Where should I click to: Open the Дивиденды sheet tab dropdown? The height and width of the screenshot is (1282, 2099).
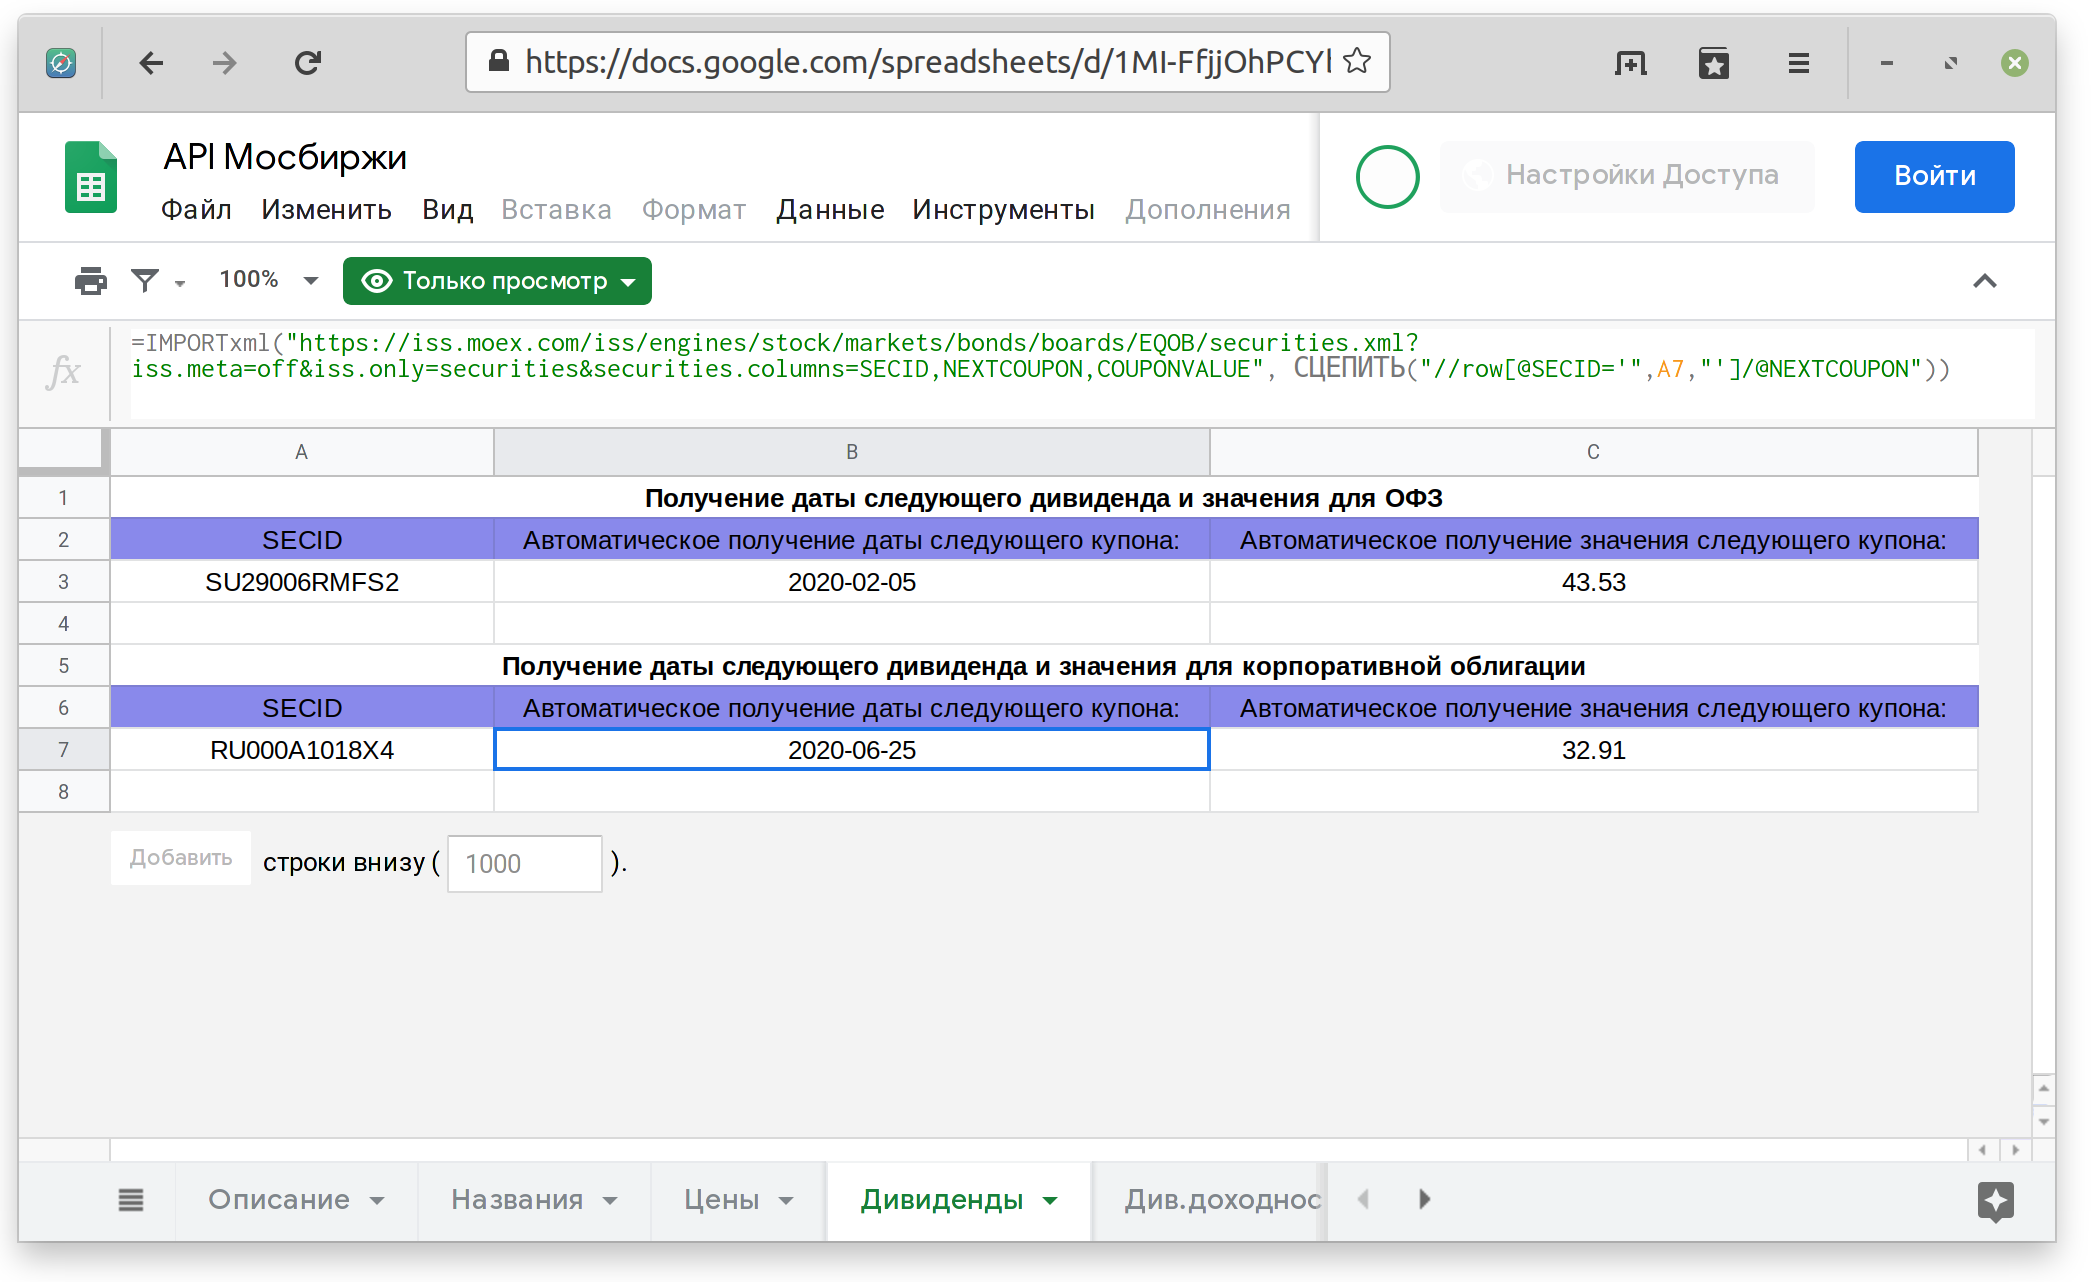click(1049, 1199)
